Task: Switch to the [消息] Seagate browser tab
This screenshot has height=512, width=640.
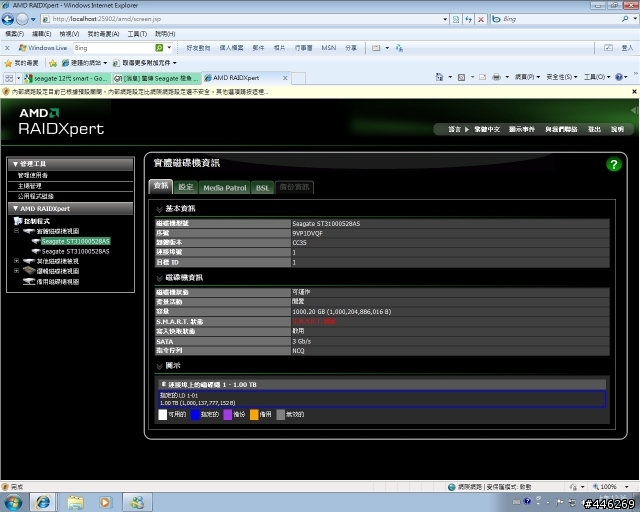Action: (x=157, y=78)
